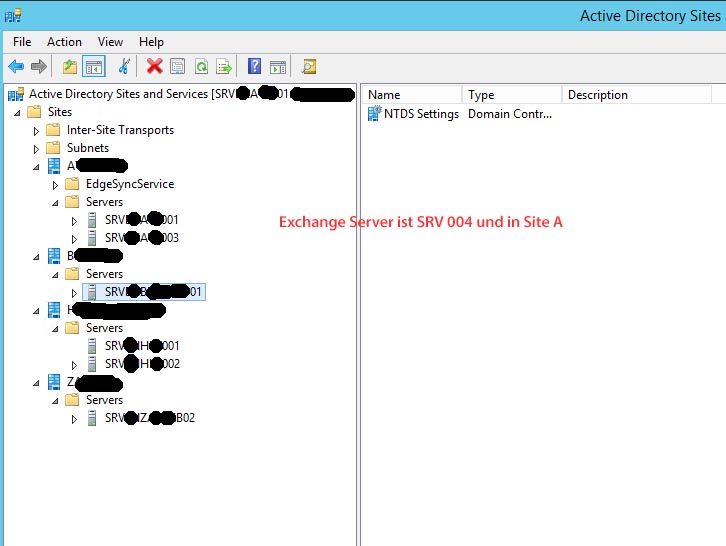Collapse site Z node
The image size is (726, 546).
(x=37, y=383)
